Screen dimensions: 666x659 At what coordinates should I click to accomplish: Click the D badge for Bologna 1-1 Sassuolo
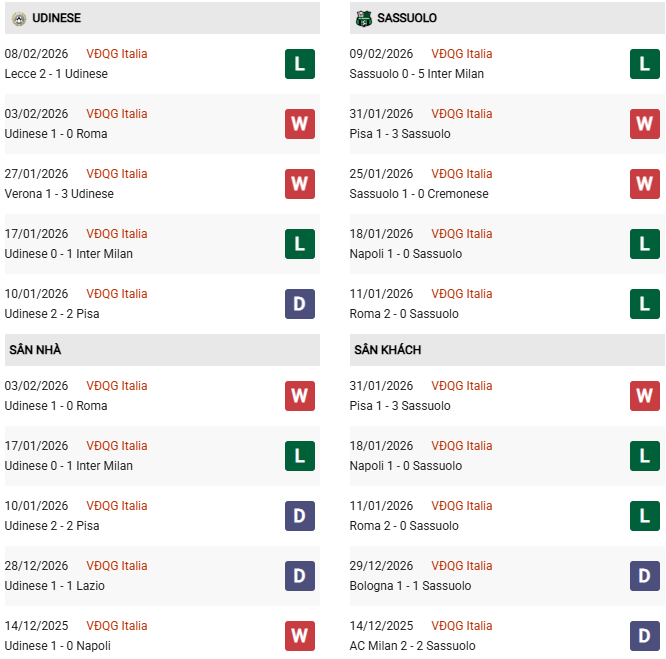645,576
